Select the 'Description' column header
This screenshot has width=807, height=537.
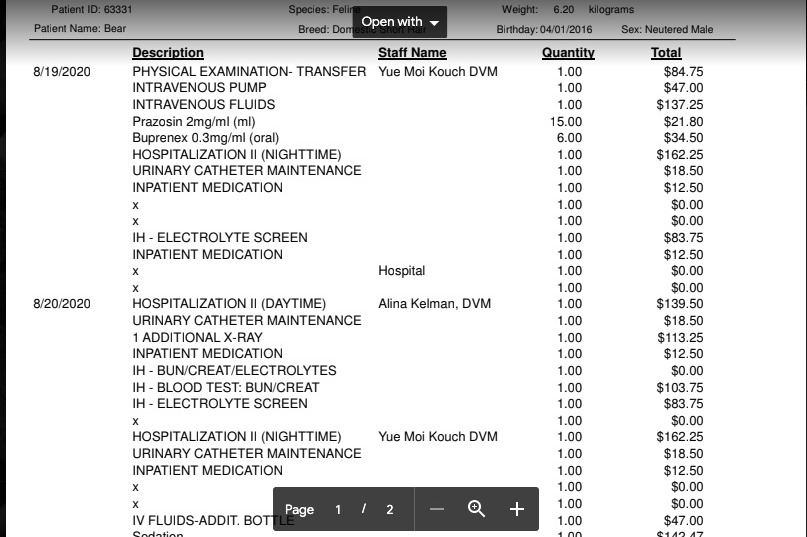click(168, 53)
